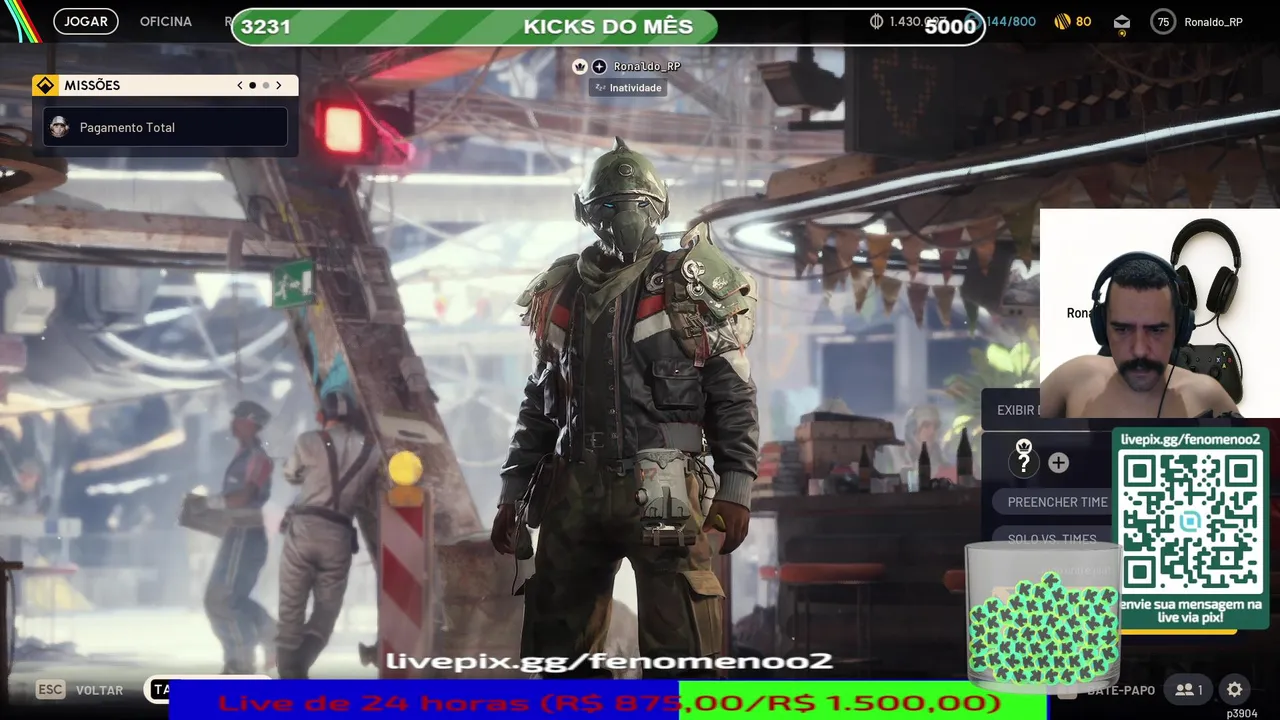
Task: Click the ESC key icon
Action: pyautogui.click(x=50, y=689)
